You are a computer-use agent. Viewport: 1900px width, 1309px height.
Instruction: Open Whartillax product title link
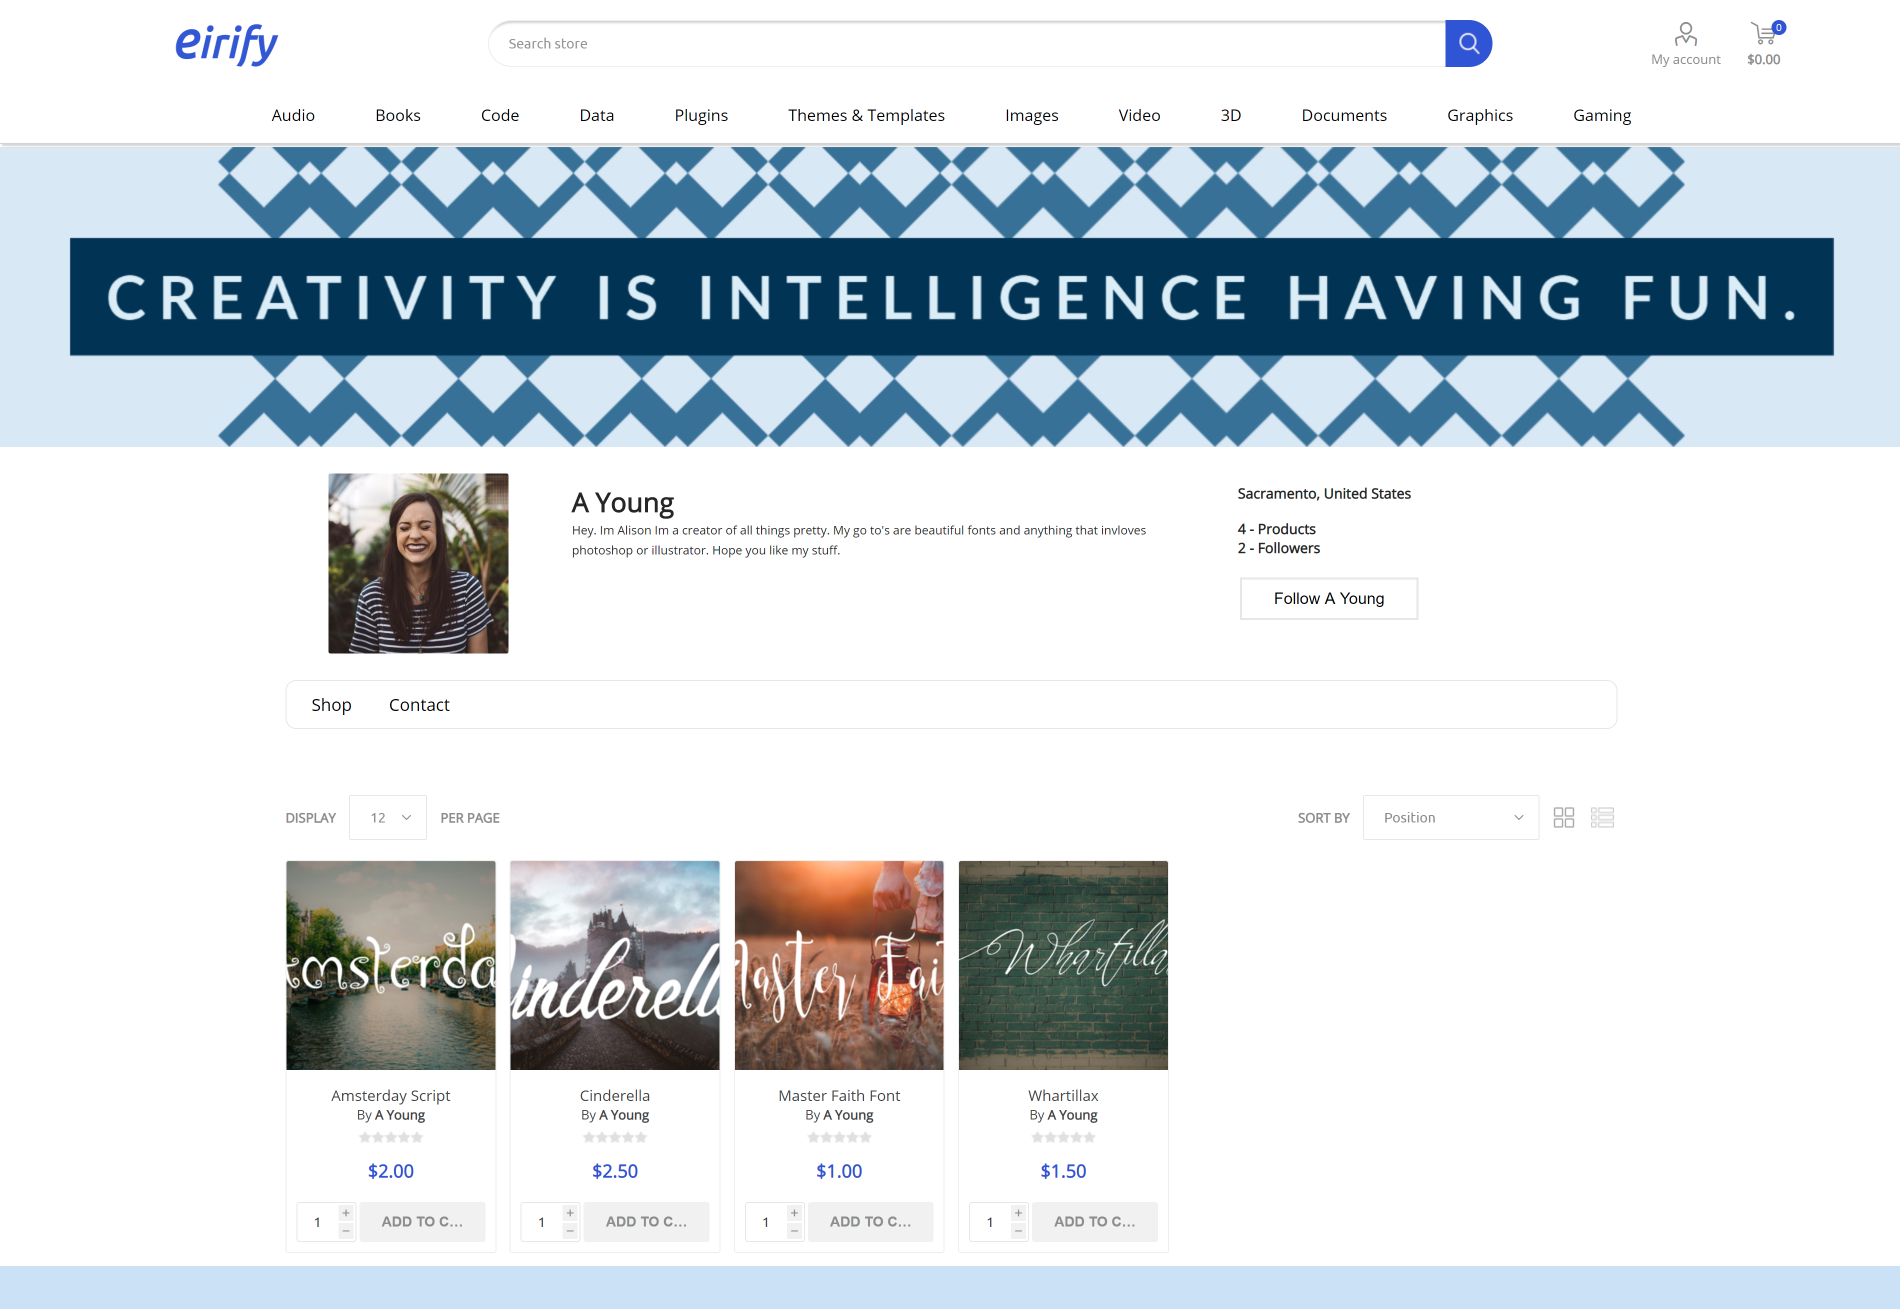pyautogui.click(x=1063, y=1096)
